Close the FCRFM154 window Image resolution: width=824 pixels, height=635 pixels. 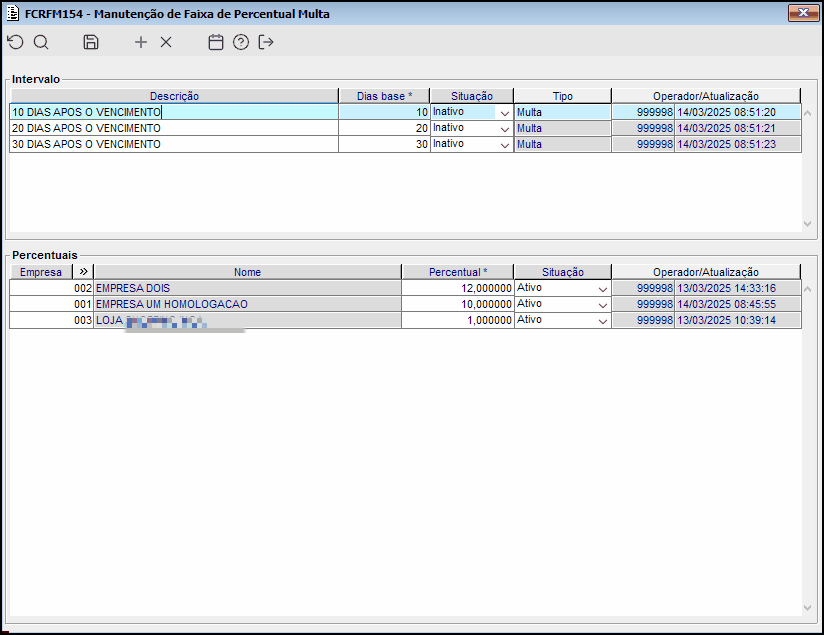point(803,13)
